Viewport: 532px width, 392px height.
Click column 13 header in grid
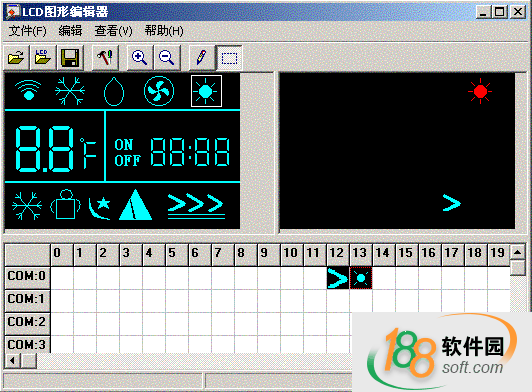pos(360,253)
